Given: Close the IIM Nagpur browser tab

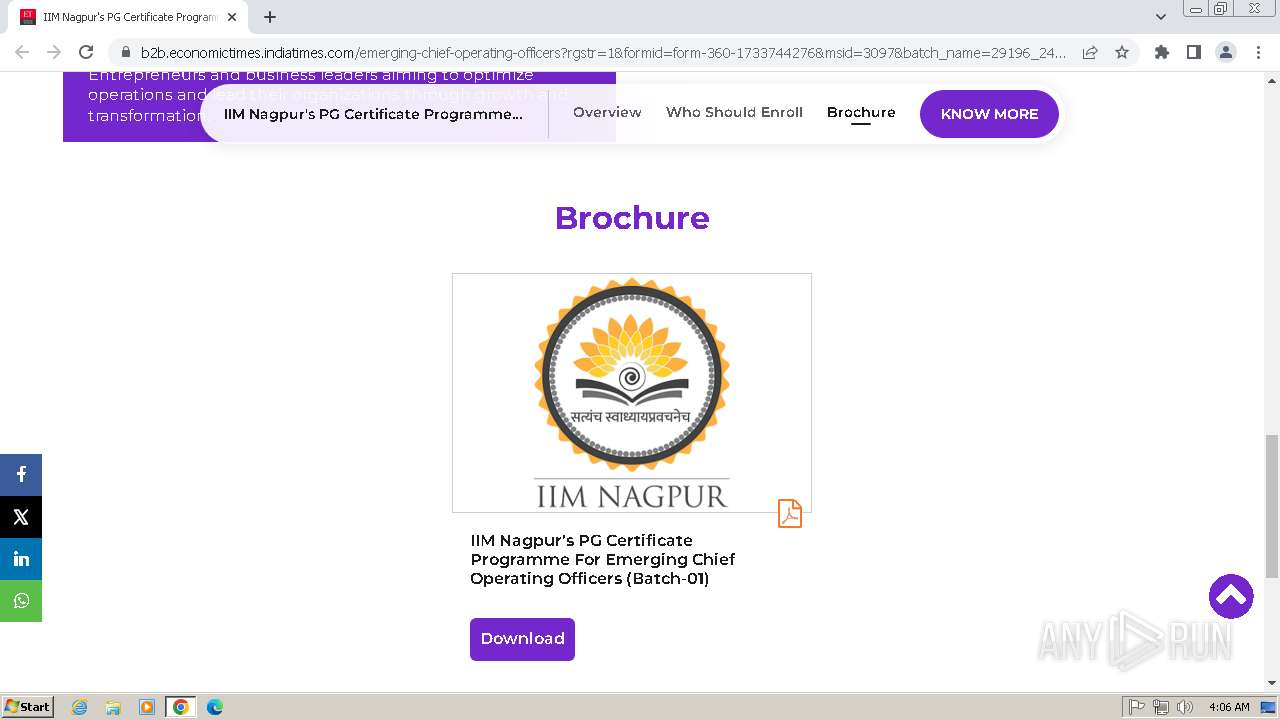Looking at the screenshot, I should pos(232,17).
